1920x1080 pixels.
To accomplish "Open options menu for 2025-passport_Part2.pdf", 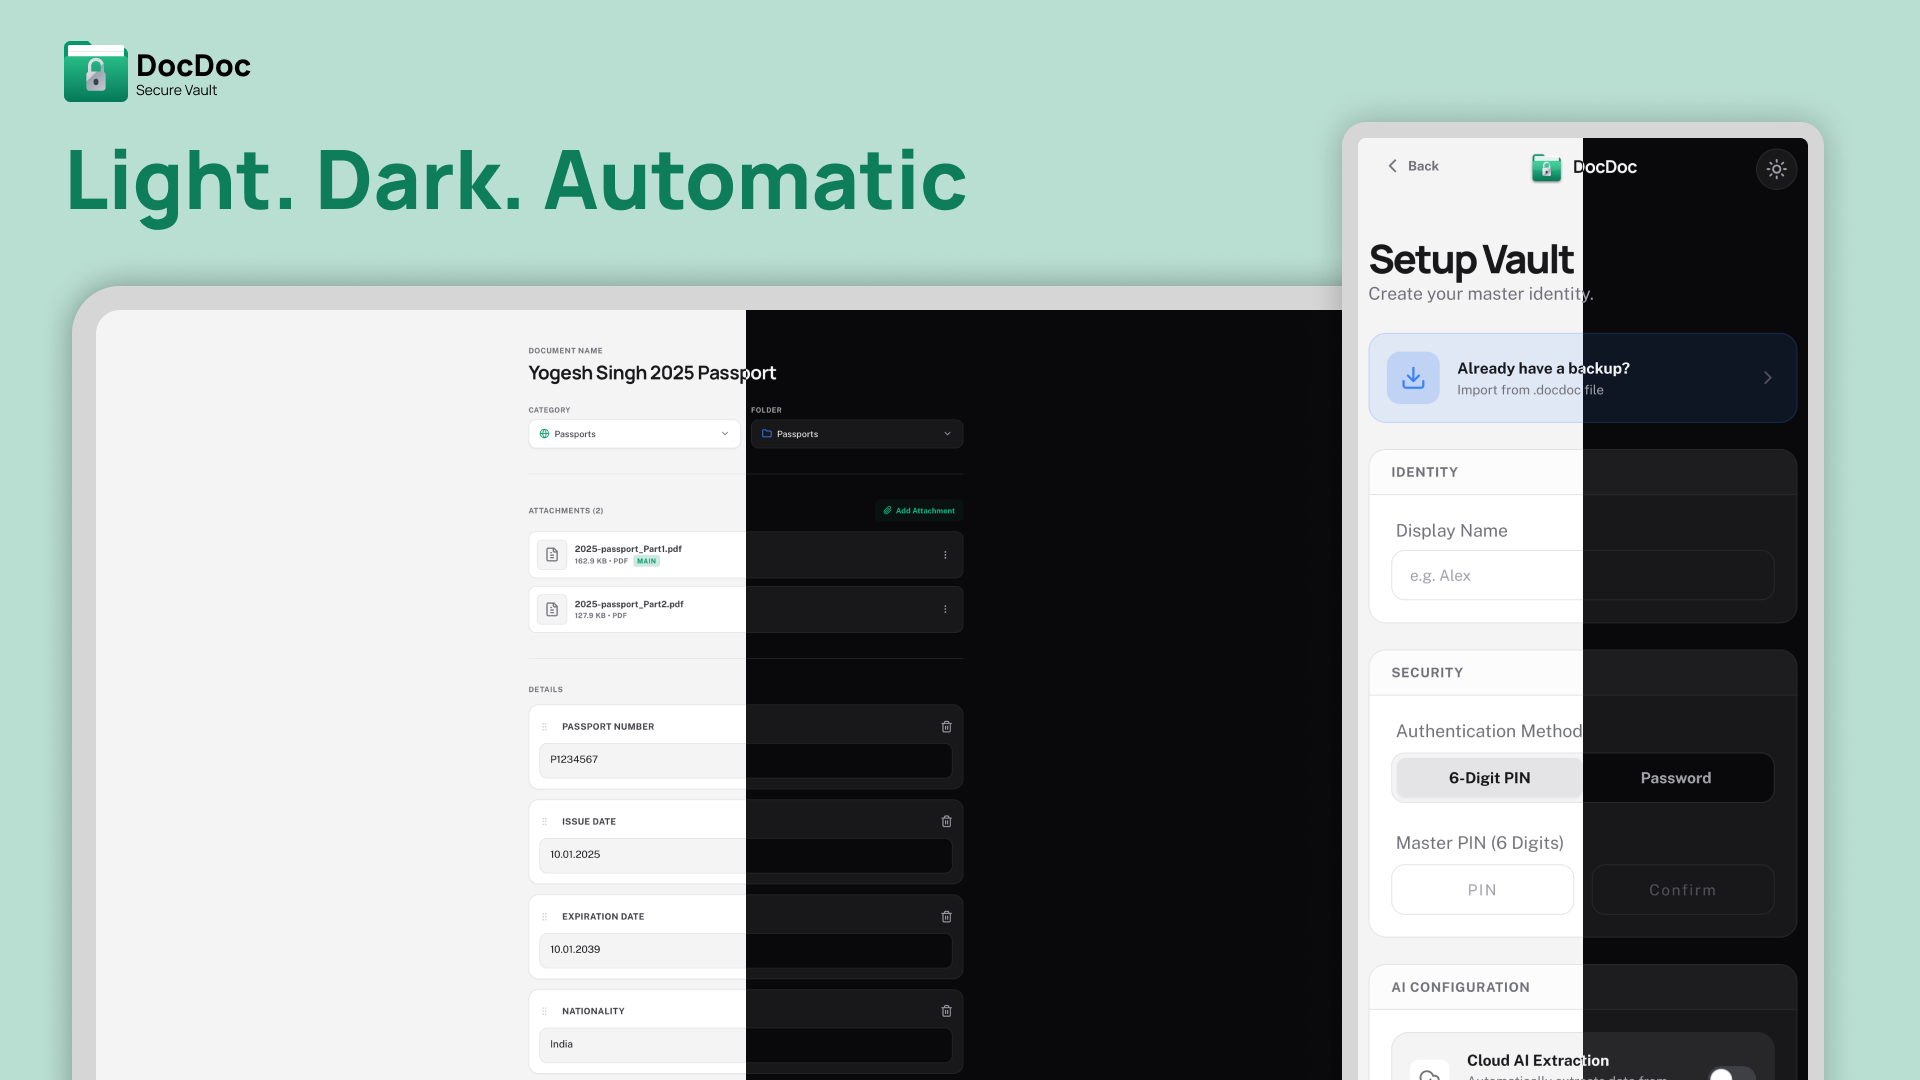I will pos(945,609).
